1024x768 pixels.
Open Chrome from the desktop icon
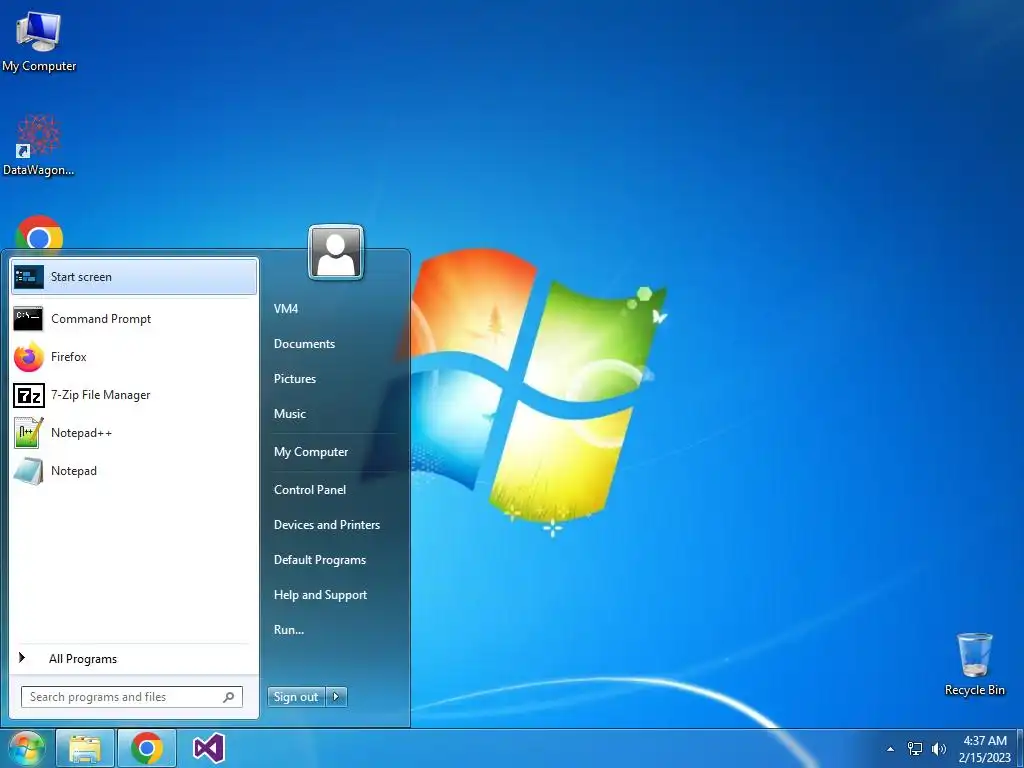coord(39,233)
